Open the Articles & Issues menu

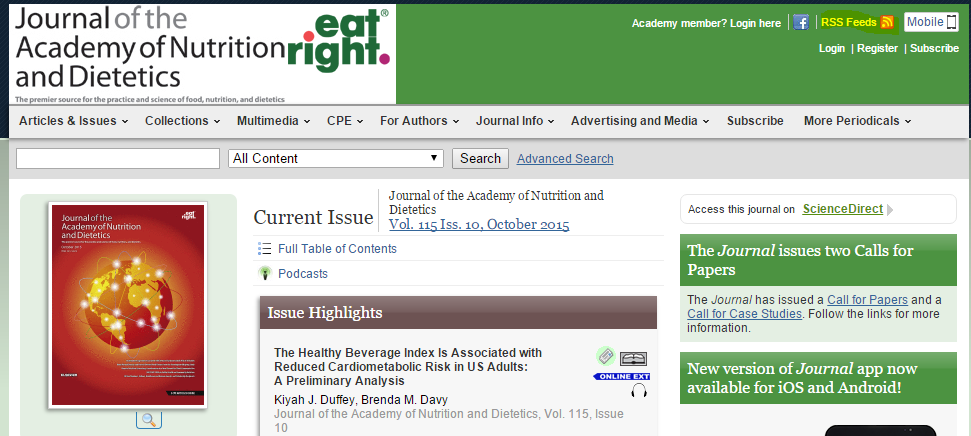click(x=74, y=121)
